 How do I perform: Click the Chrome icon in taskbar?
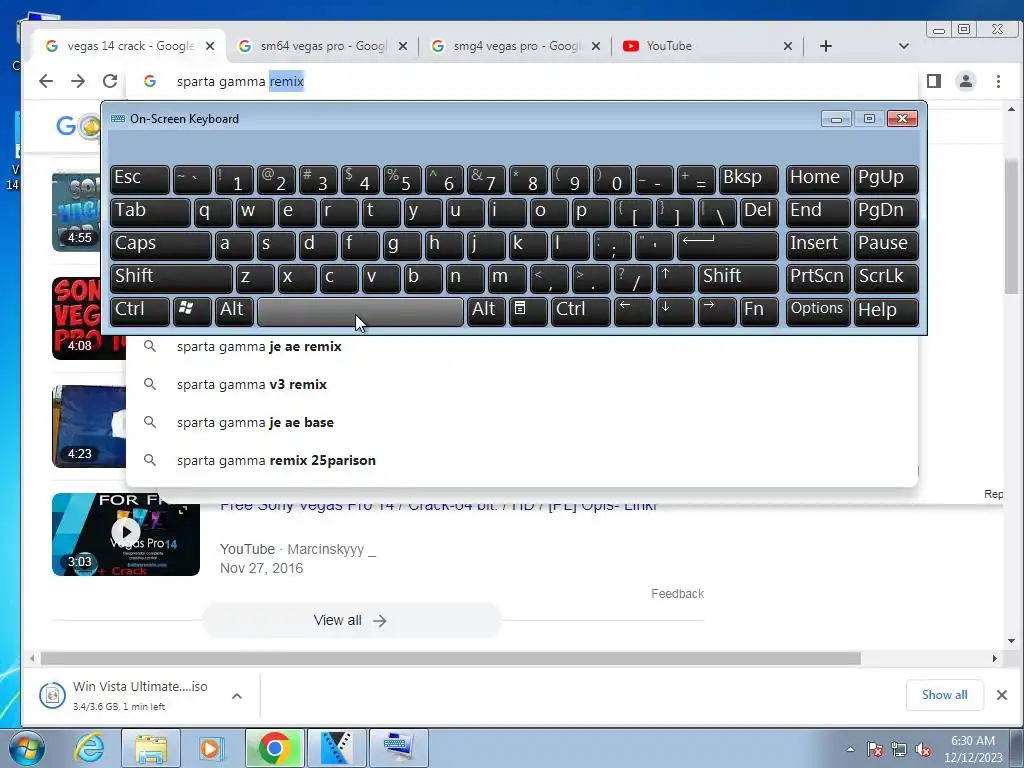274,748
